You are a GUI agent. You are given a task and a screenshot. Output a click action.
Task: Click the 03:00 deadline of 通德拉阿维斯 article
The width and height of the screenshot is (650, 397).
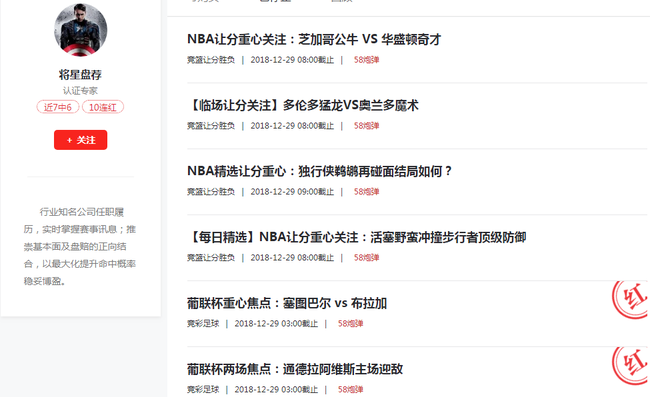[276, 389]
